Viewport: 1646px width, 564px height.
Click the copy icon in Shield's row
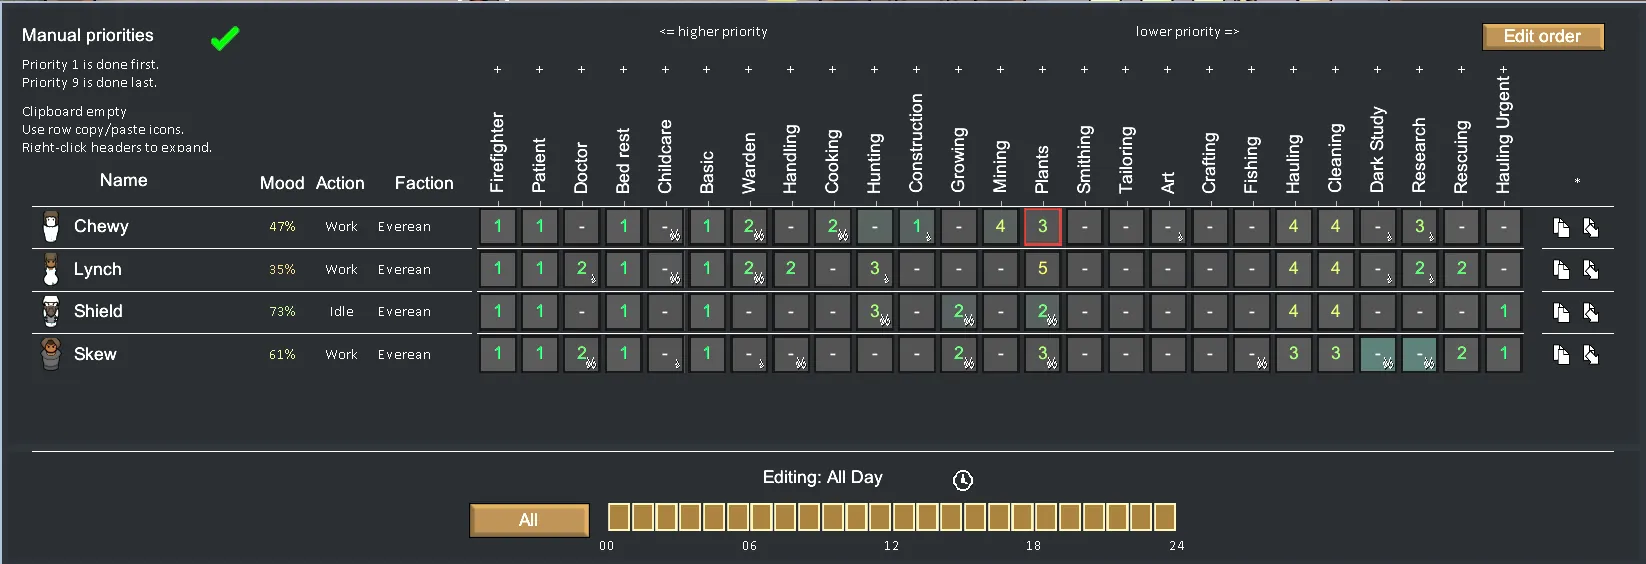[x=1561, y=313]
